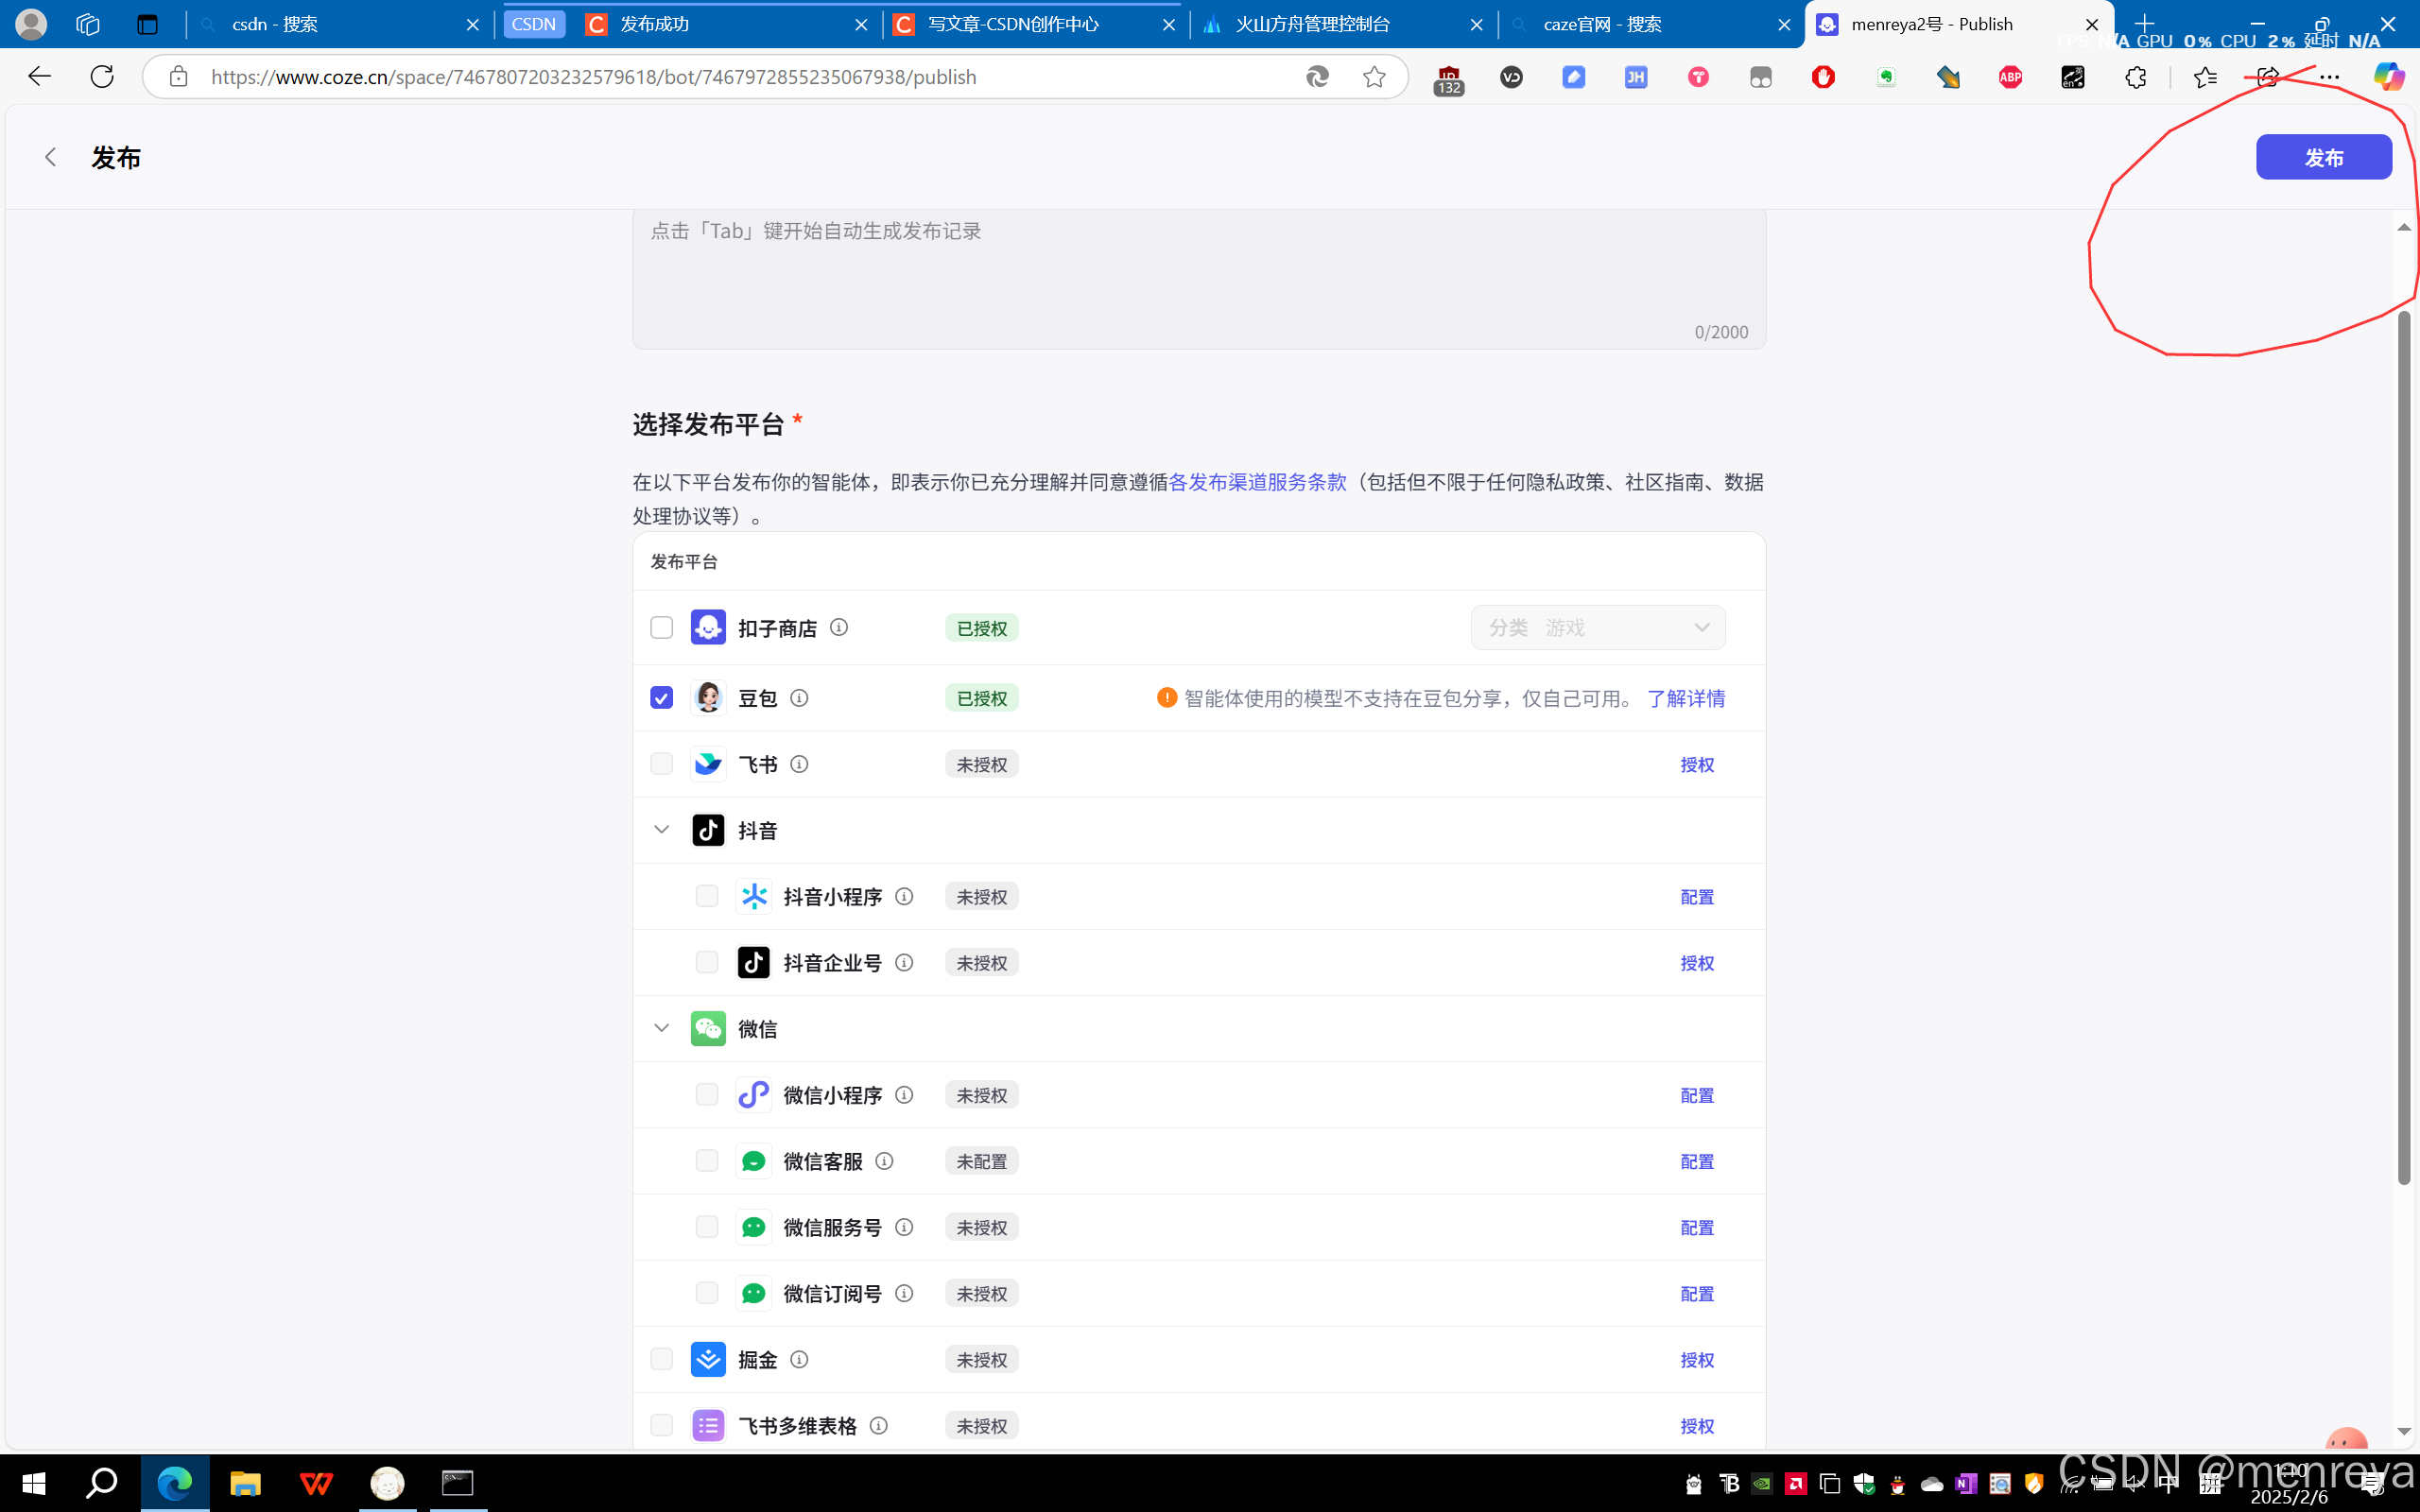
Task: Uncheck the 豆包 platform checkbox
Action: 661,697
